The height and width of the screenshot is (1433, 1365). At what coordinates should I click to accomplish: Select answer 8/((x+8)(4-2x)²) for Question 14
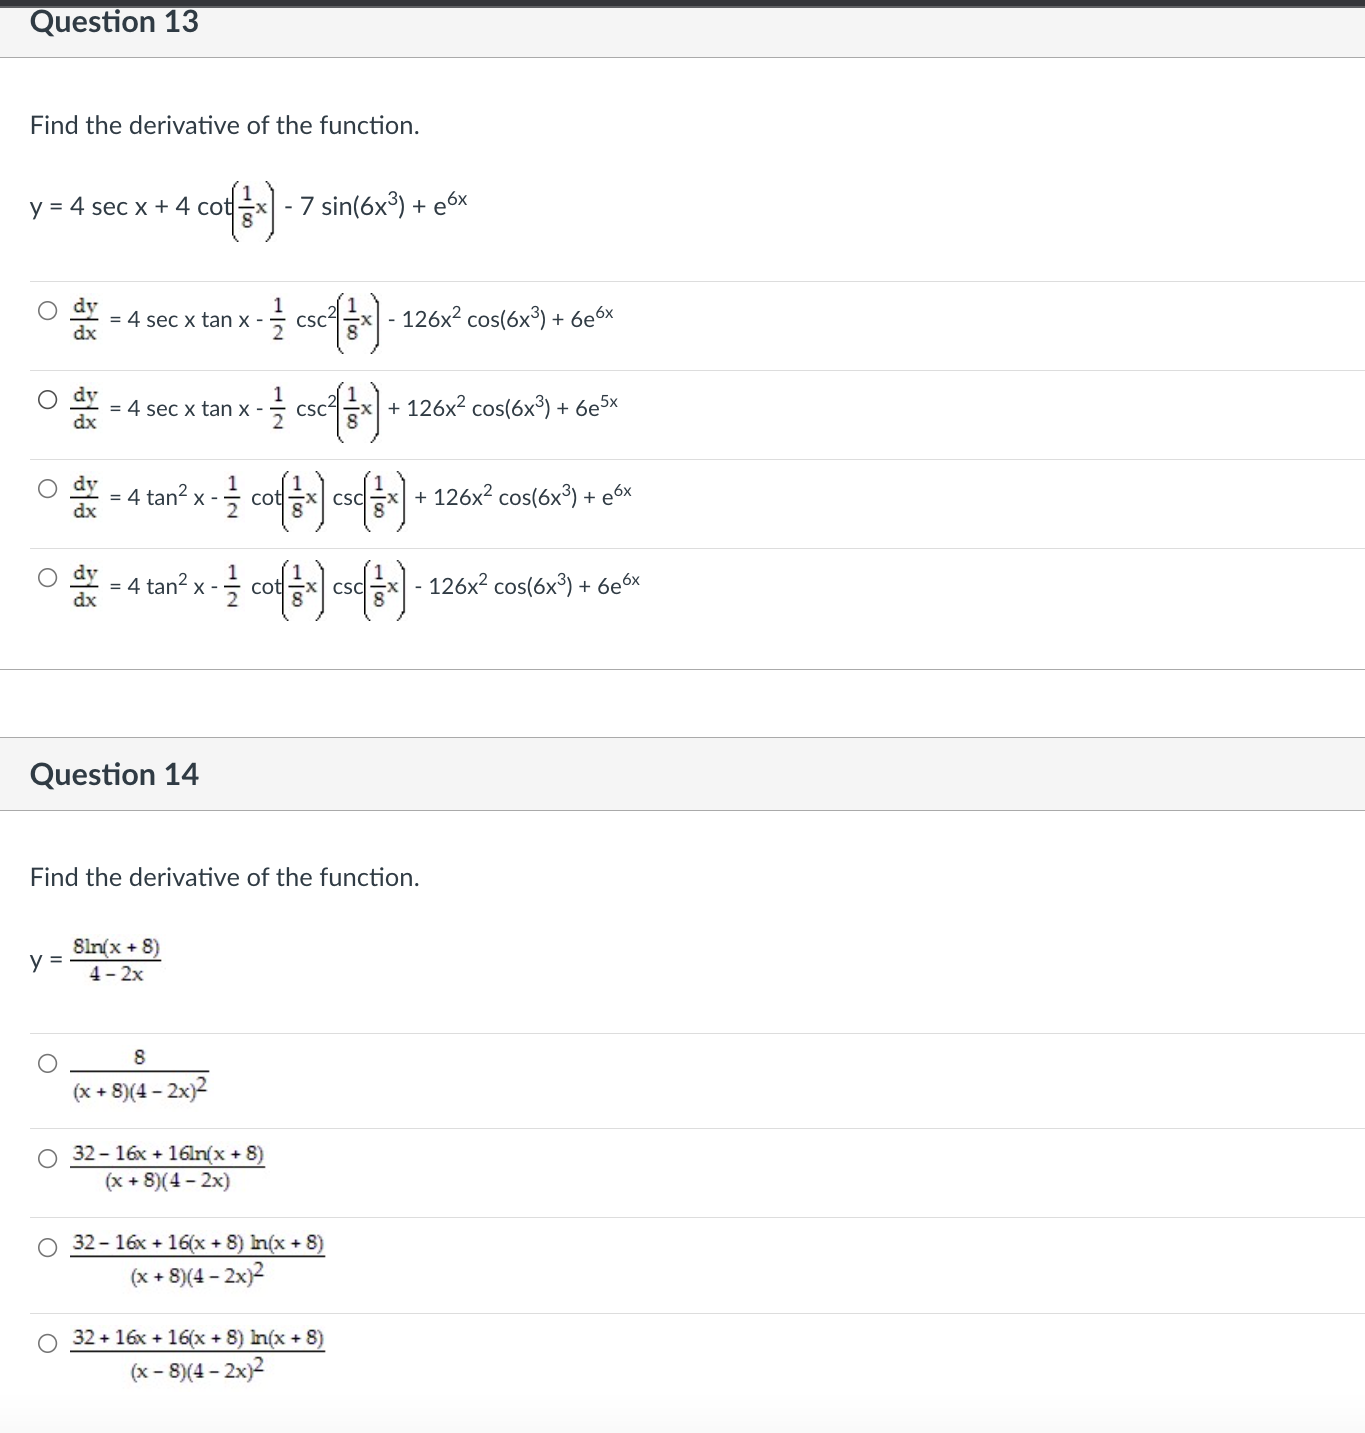click(x=47, y=1063)
